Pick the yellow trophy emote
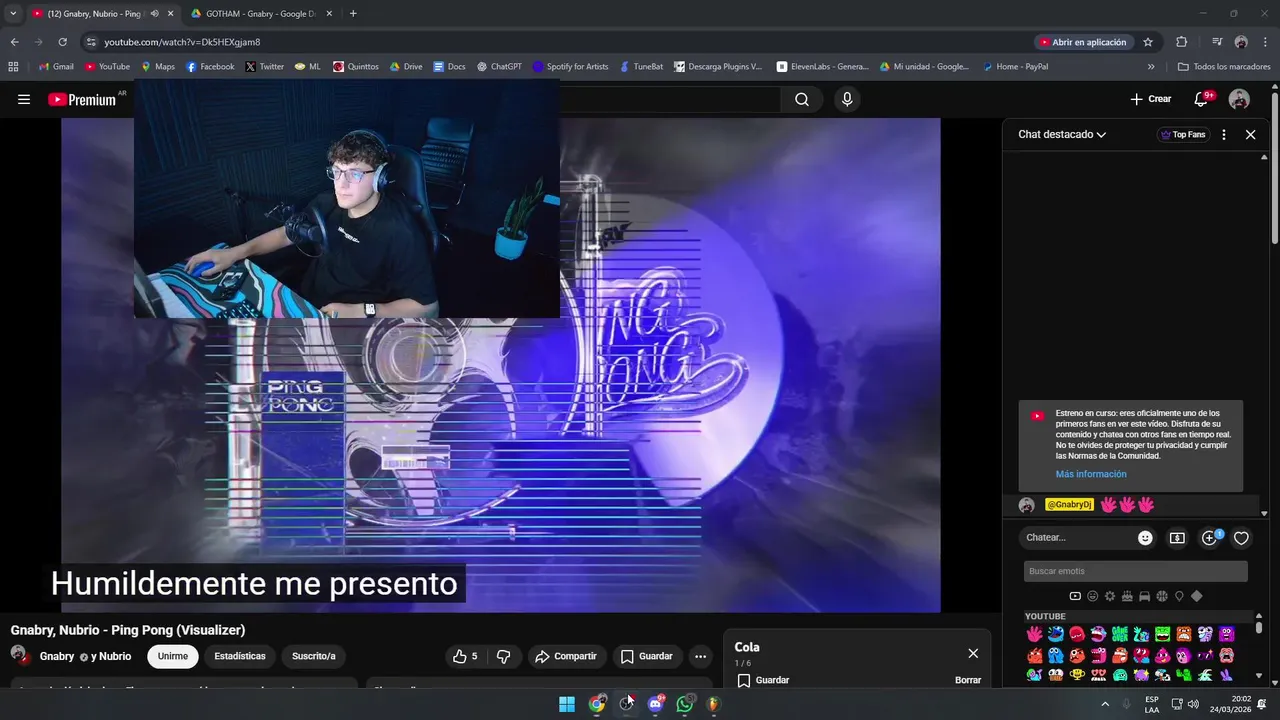 [x=1077, y=674]
